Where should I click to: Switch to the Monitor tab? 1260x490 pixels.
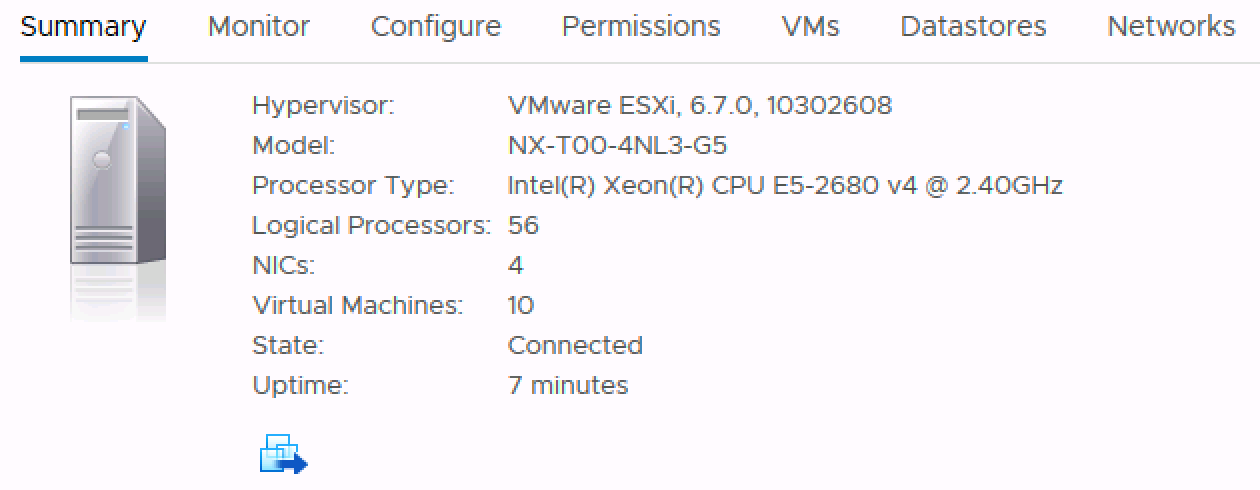pos(259,27)
